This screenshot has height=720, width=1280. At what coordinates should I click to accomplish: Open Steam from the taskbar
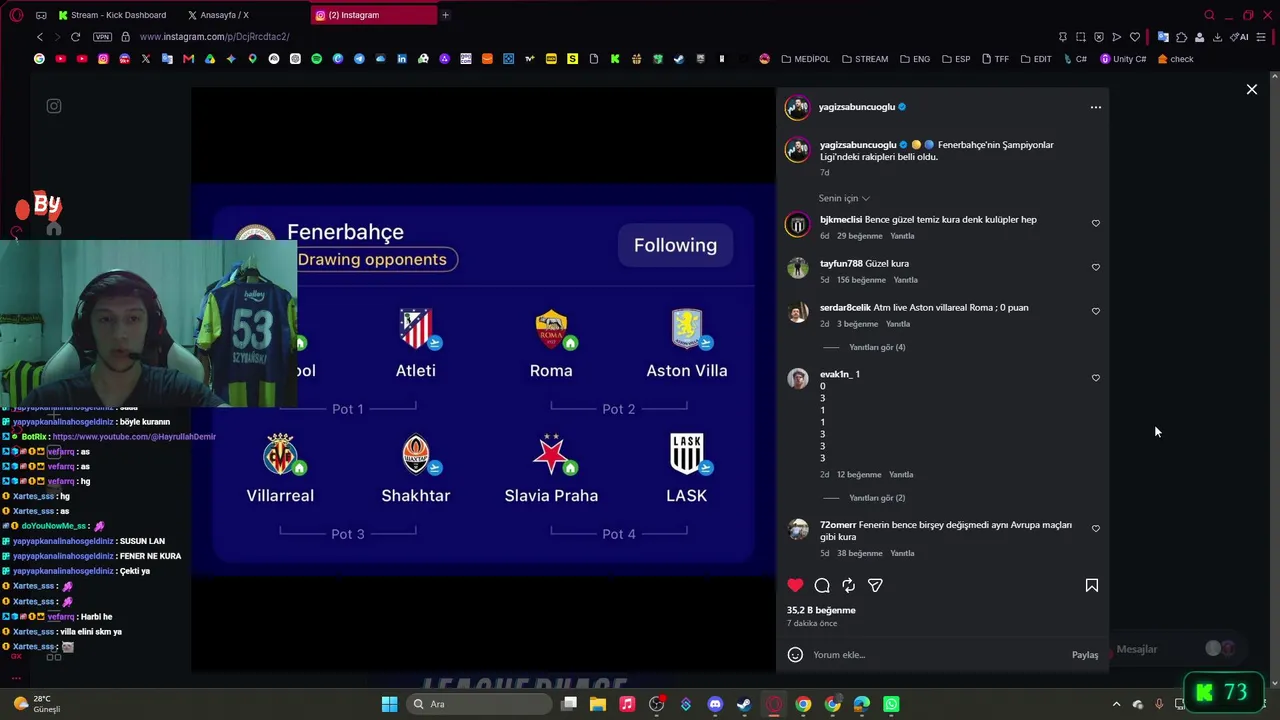tap(744, 704)
